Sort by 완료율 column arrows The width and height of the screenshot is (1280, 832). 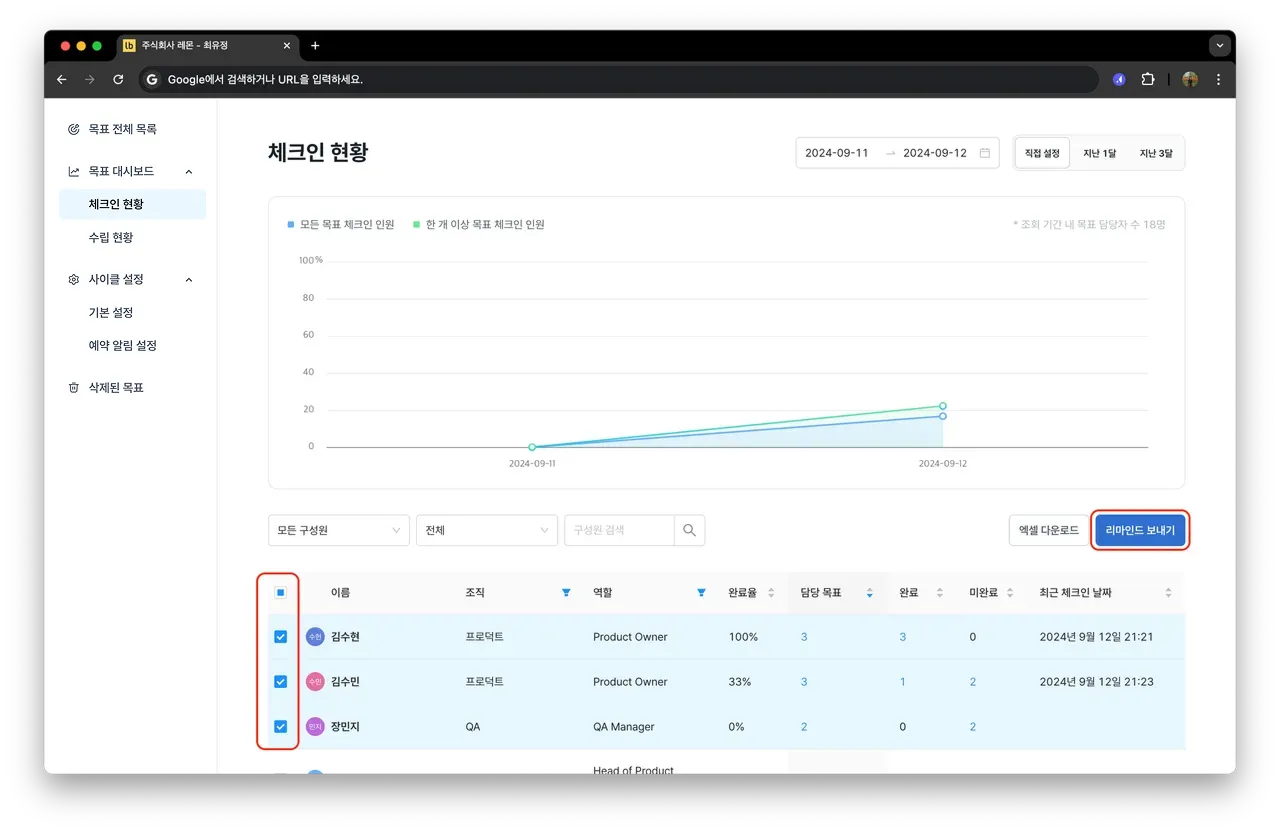[x=771, y=593]
